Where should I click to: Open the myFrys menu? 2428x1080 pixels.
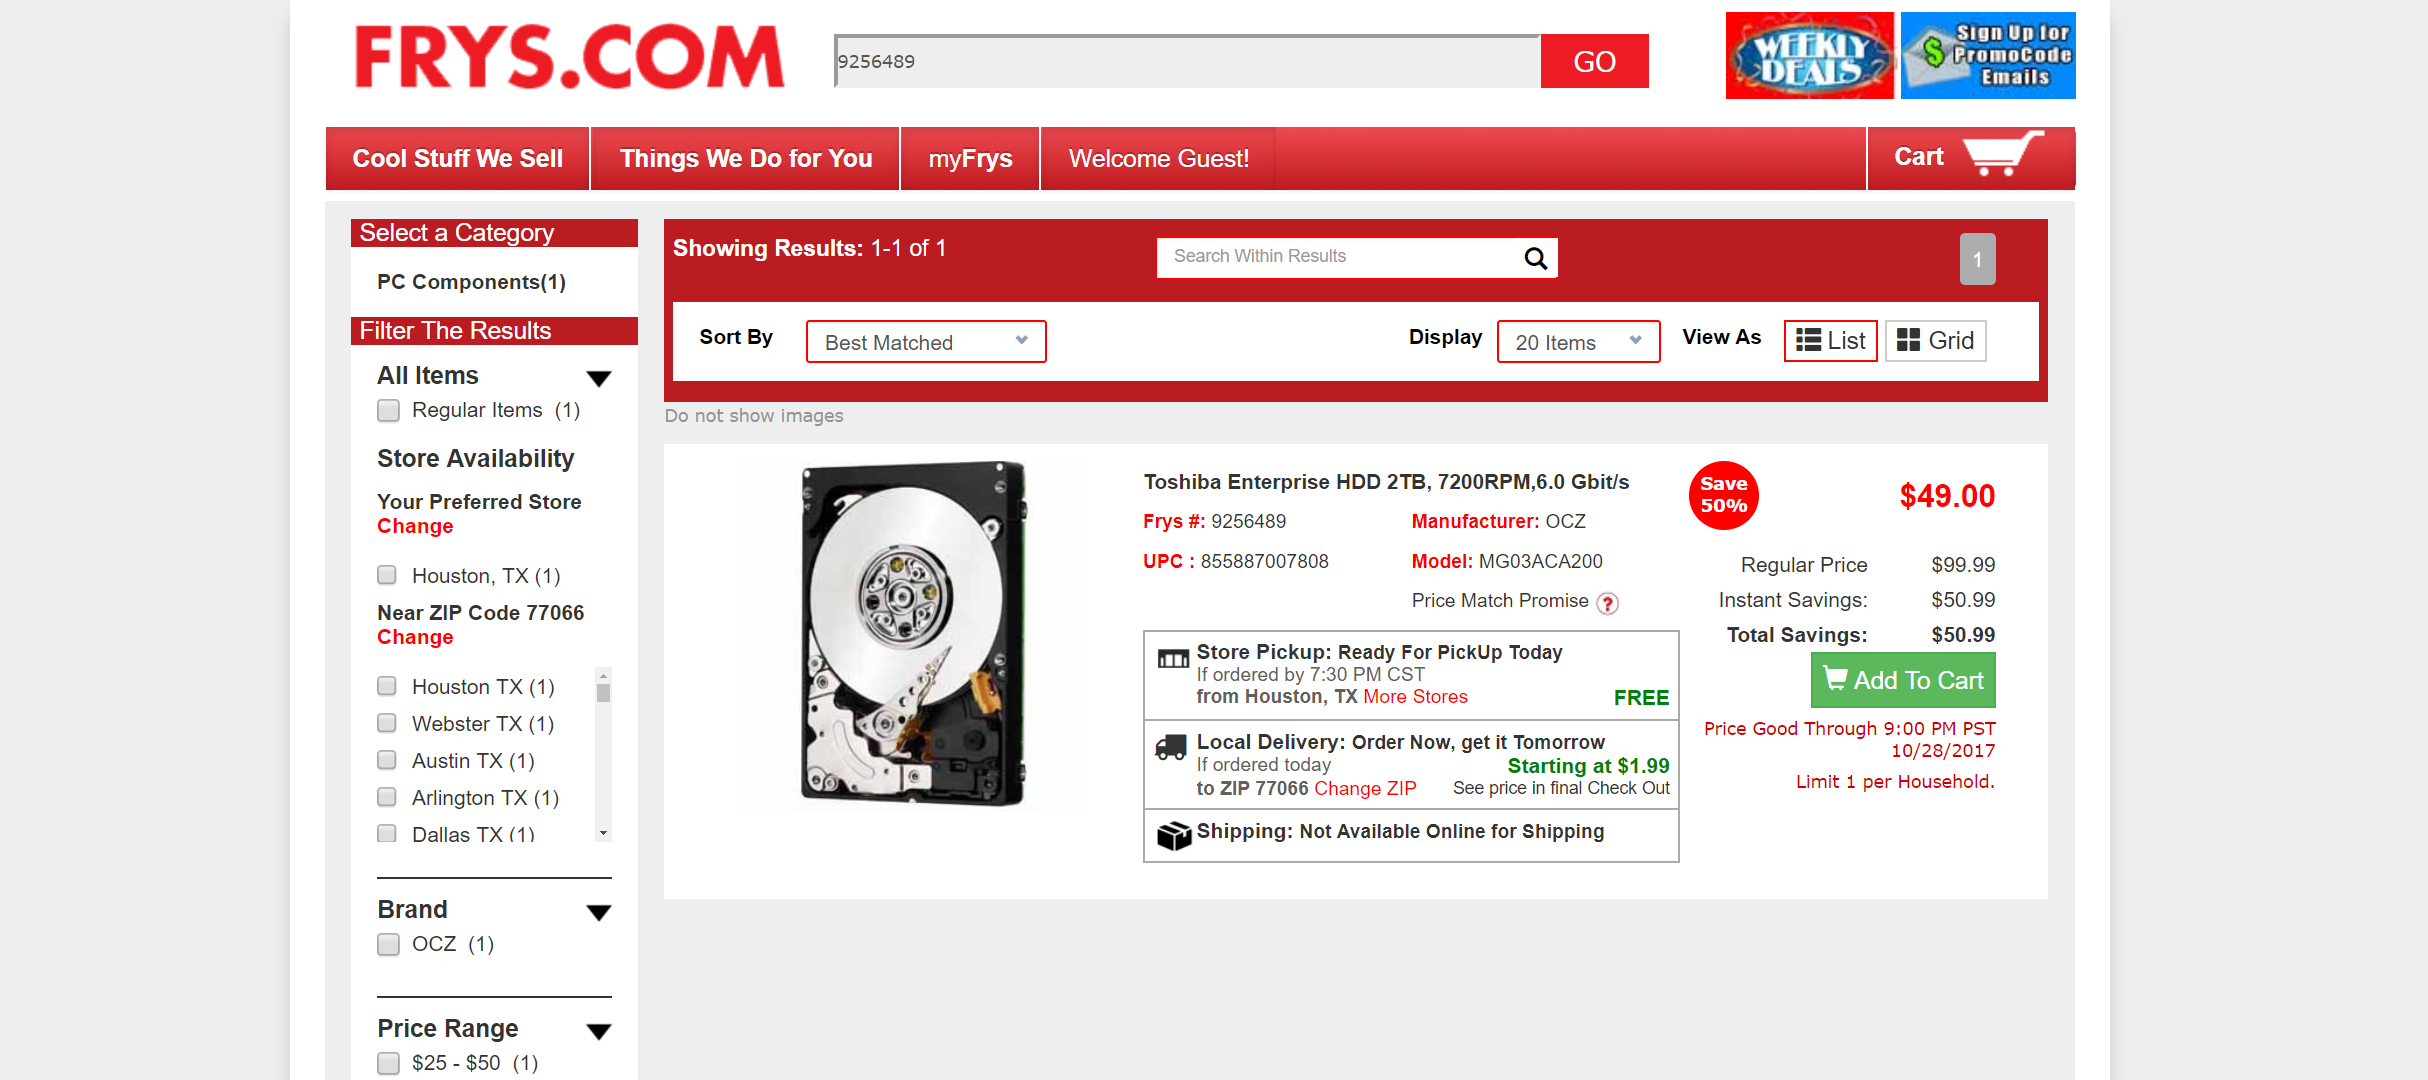(970, 159)
